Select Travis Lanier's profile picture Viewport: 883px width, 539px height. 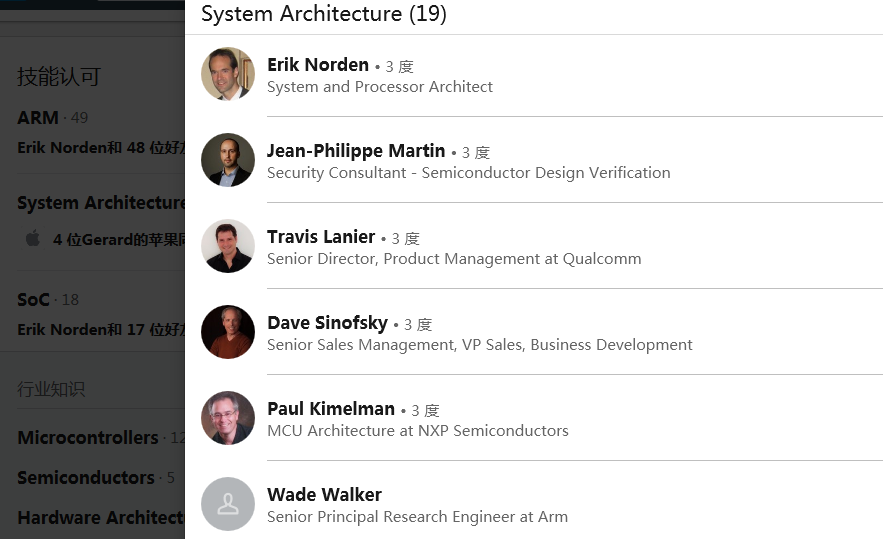(x=228, y=246)
